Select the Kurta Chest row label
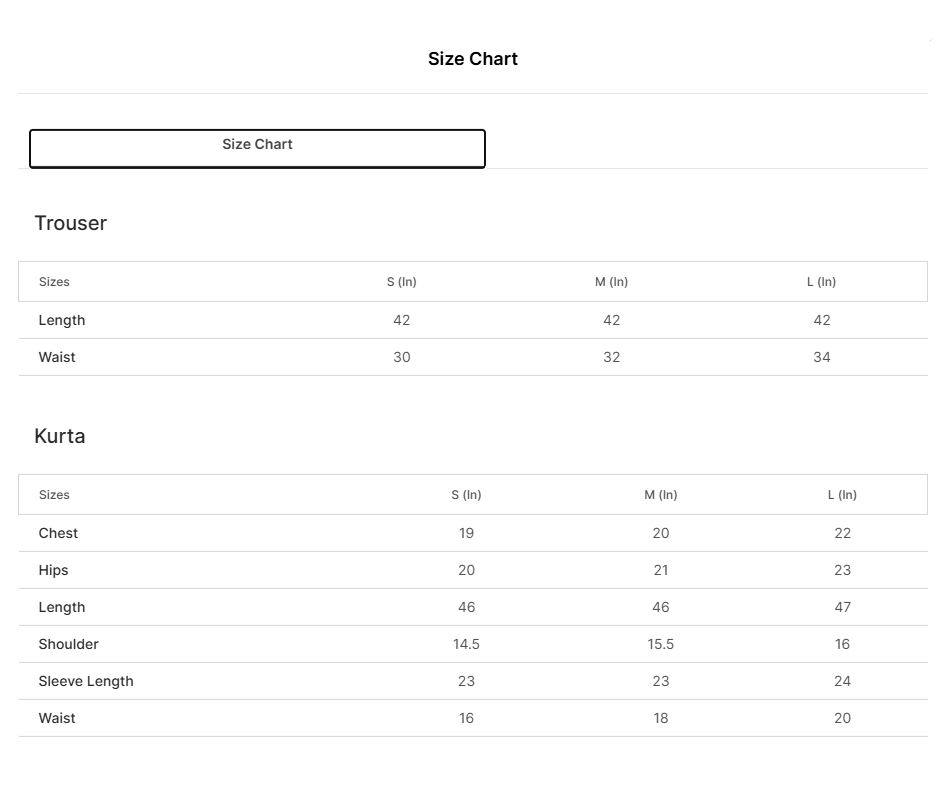Image resolution: width=945 pixels, height=789 pixels. 58,533
